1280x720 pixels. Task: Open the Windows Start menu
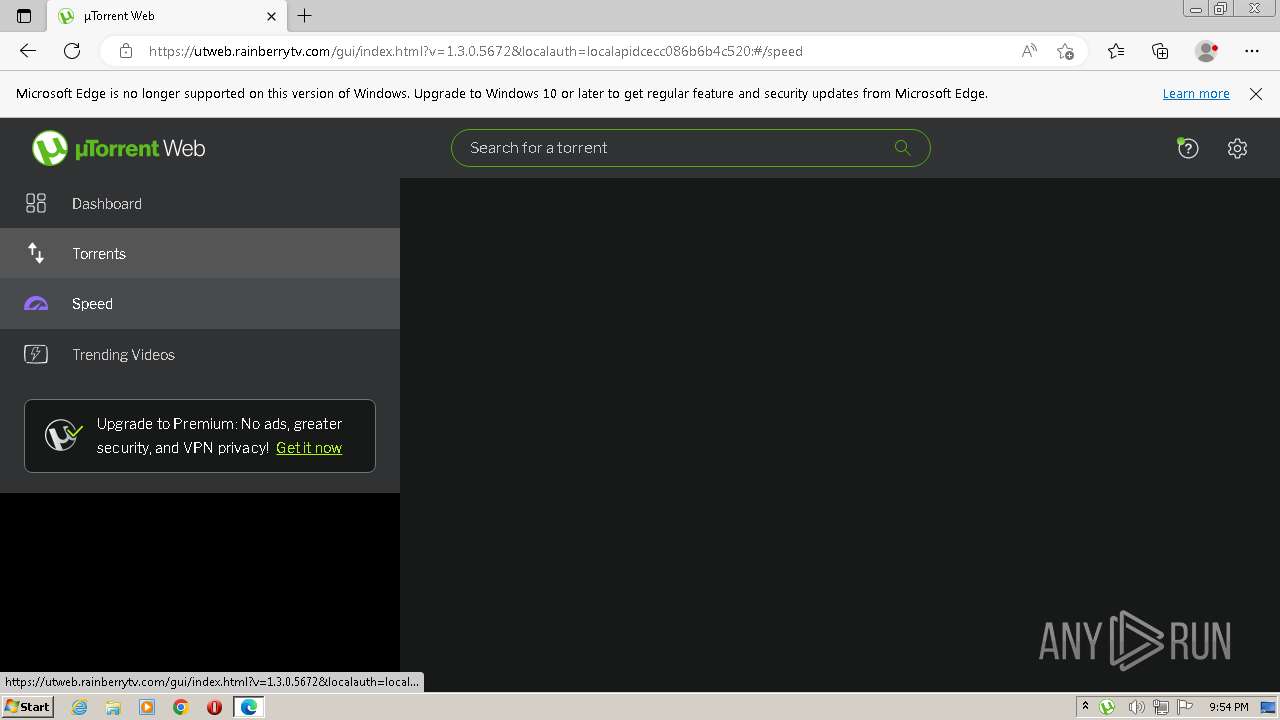point(27,707)
